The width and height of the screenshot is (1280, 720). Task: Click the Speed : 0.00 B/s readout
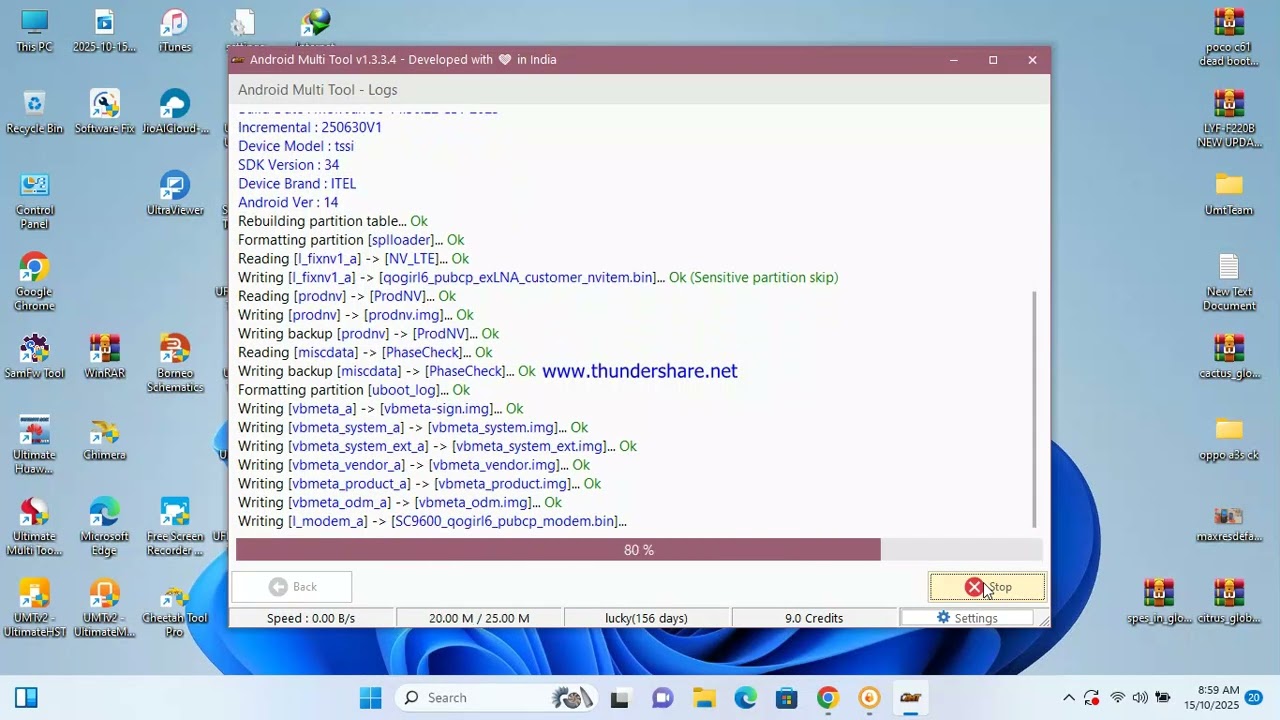pos(311,618)
